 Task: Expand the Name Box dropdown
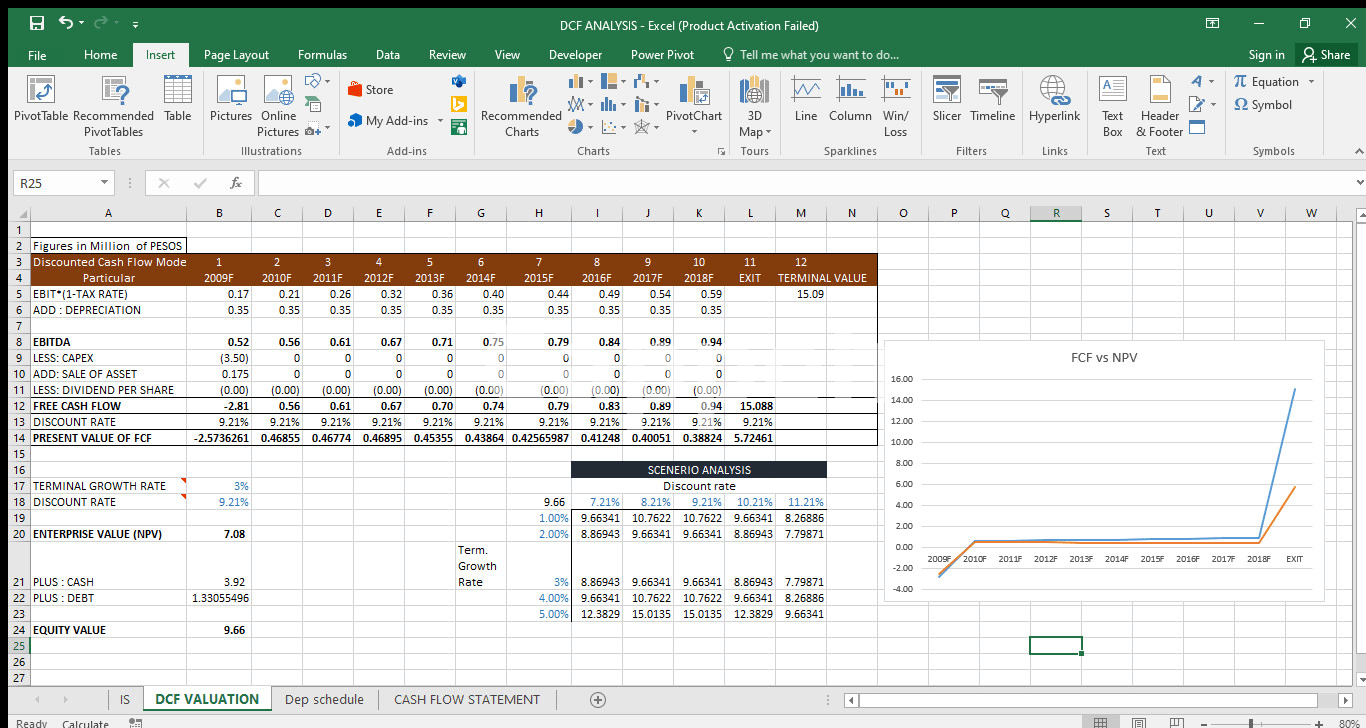pos(105,183)
